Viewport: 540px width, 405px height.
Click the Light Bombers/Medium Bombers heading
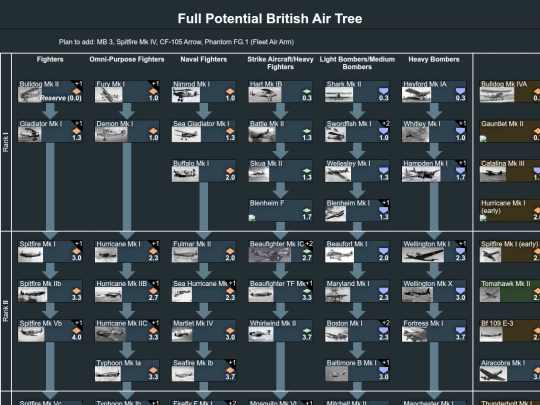coord(357,63)
